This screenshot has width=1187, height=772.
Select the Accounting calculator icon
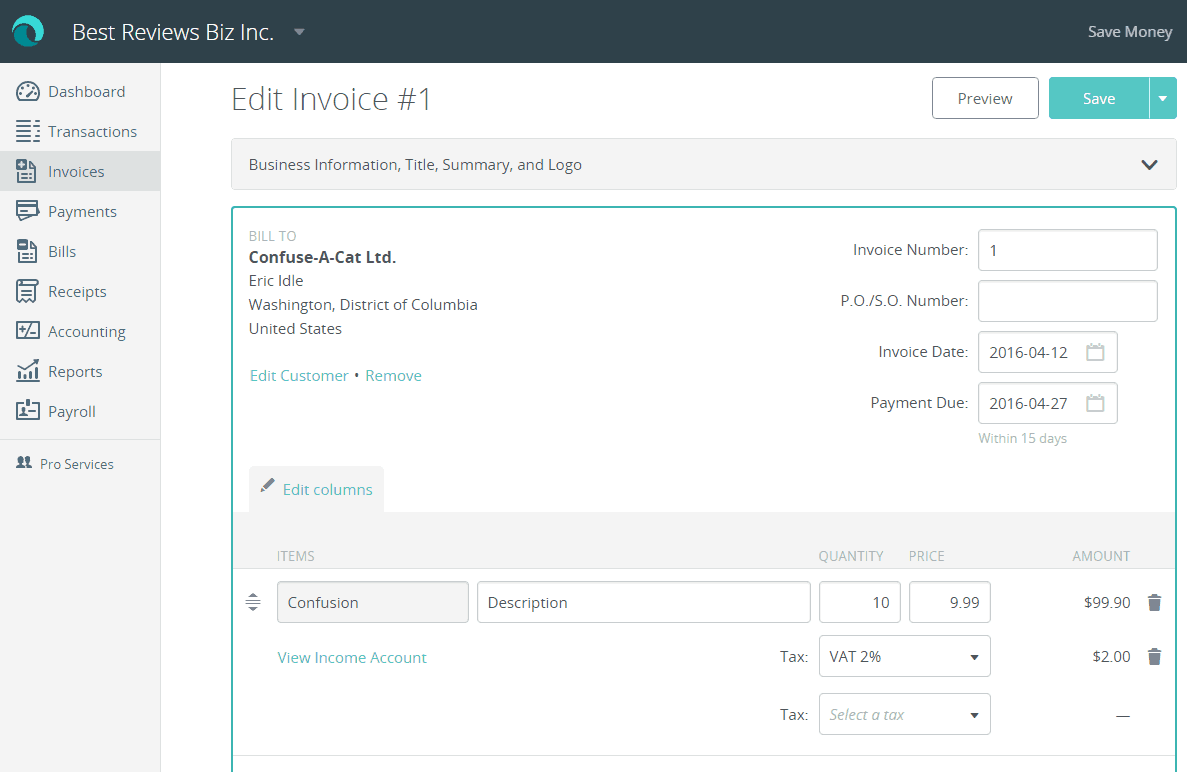click(27, 331)
